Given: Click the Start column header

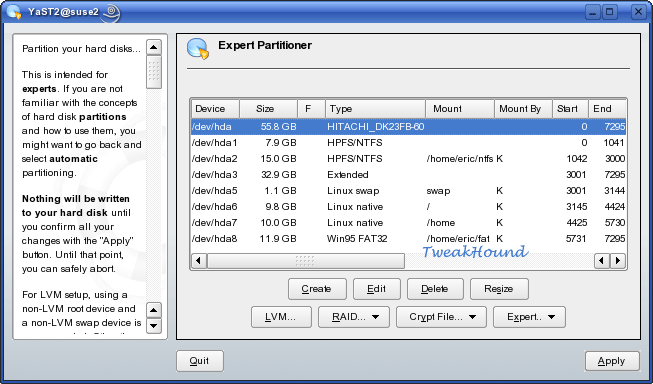Looking at the screenshot, I should click(x=570, y=109).
